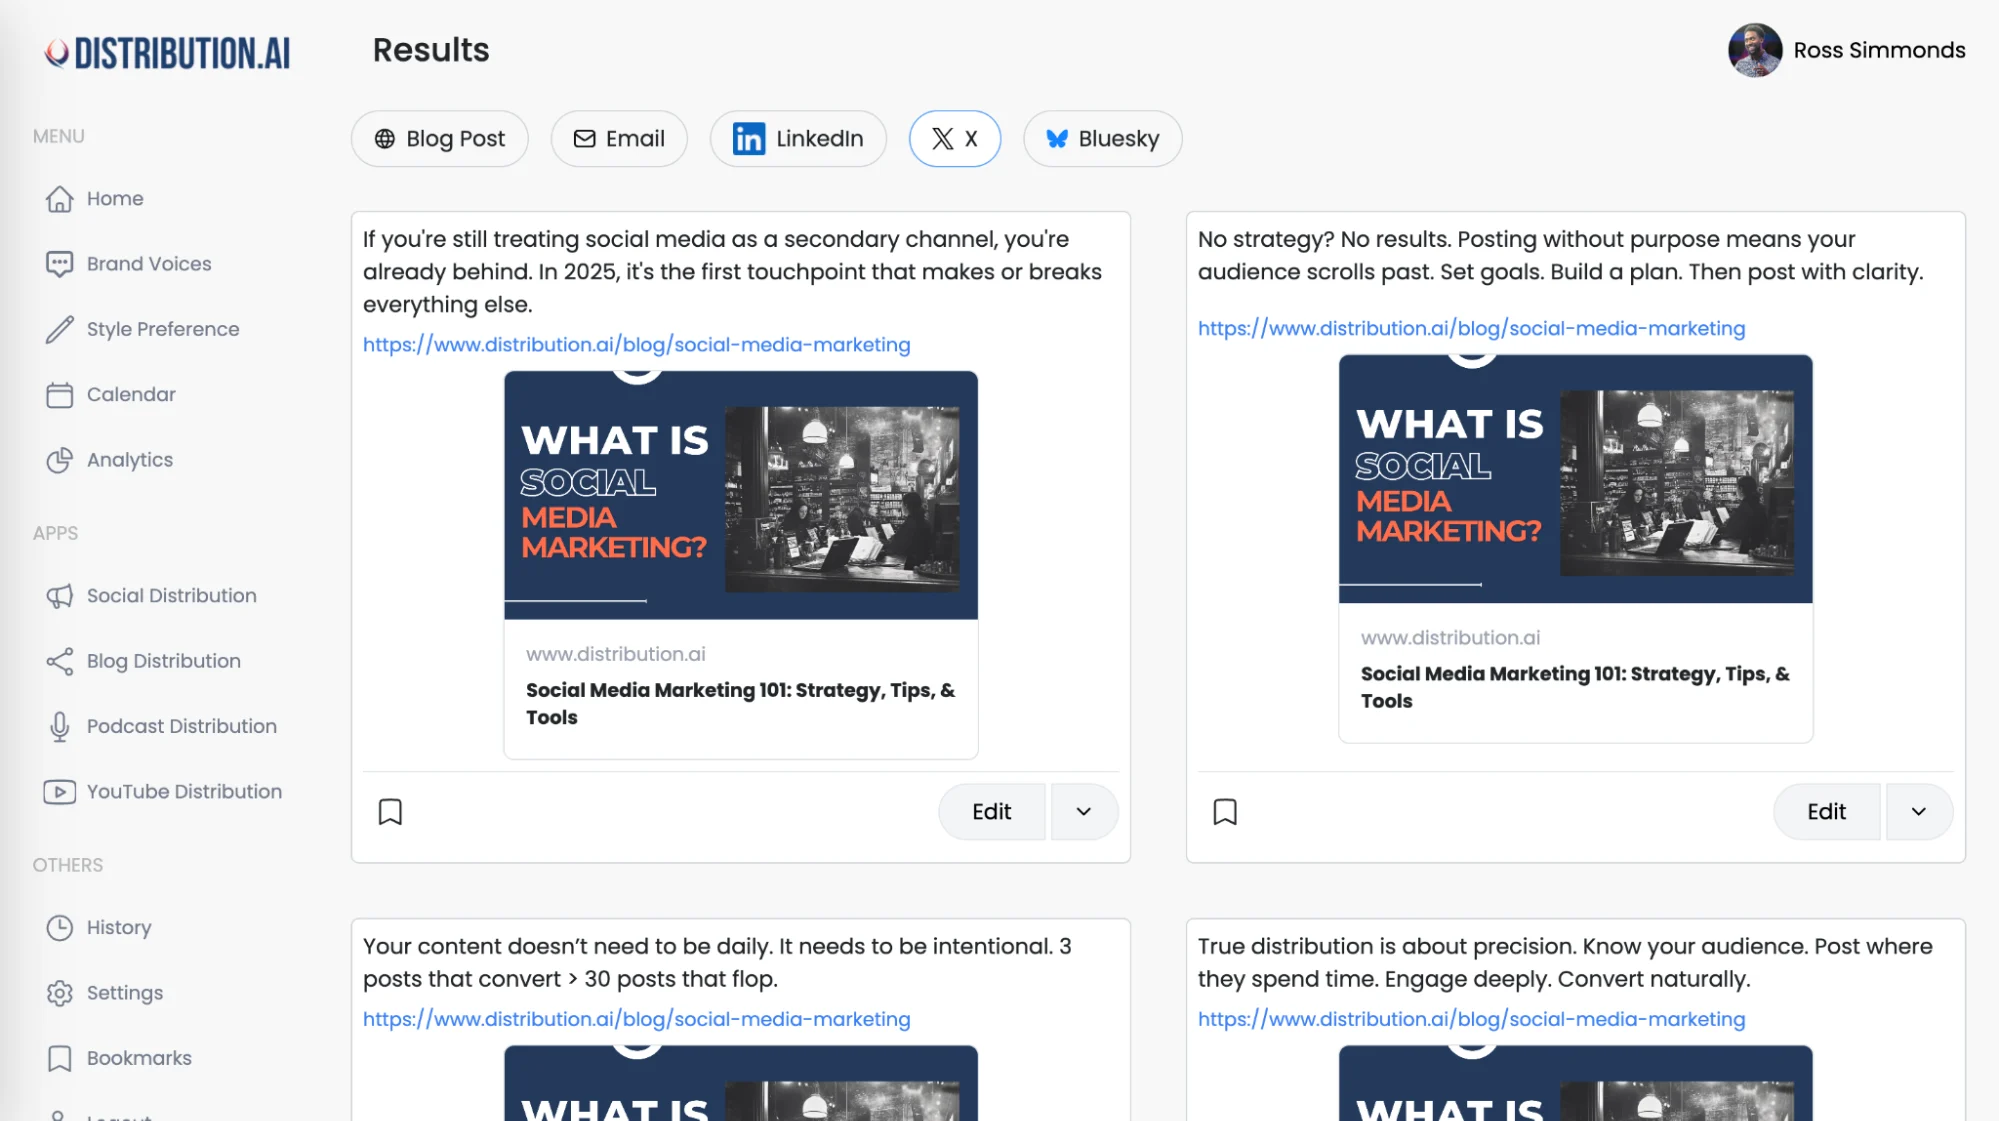Switch to the Bluesky tab
Screen dimensions: 1999x1121
(x=1102, y=139)
